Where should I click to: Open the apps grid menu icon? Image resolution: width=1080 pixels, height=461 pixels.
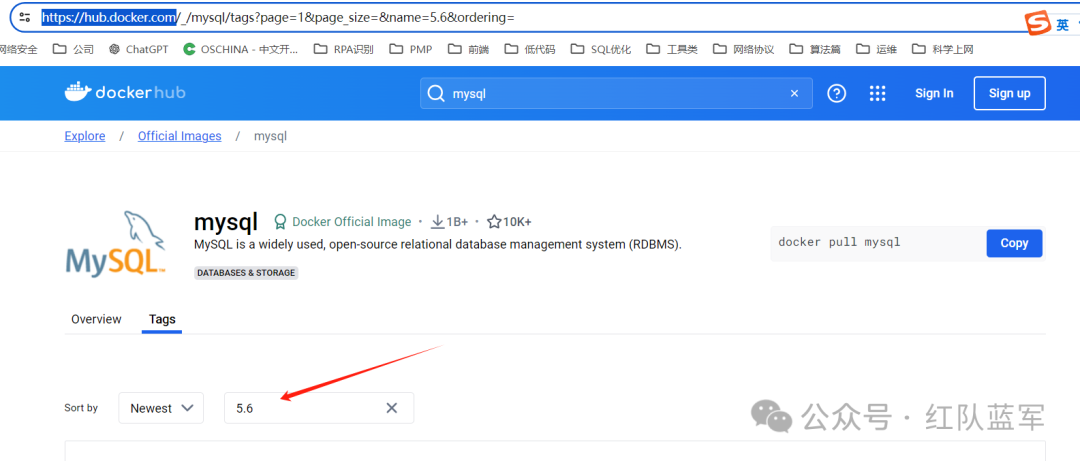877,94
